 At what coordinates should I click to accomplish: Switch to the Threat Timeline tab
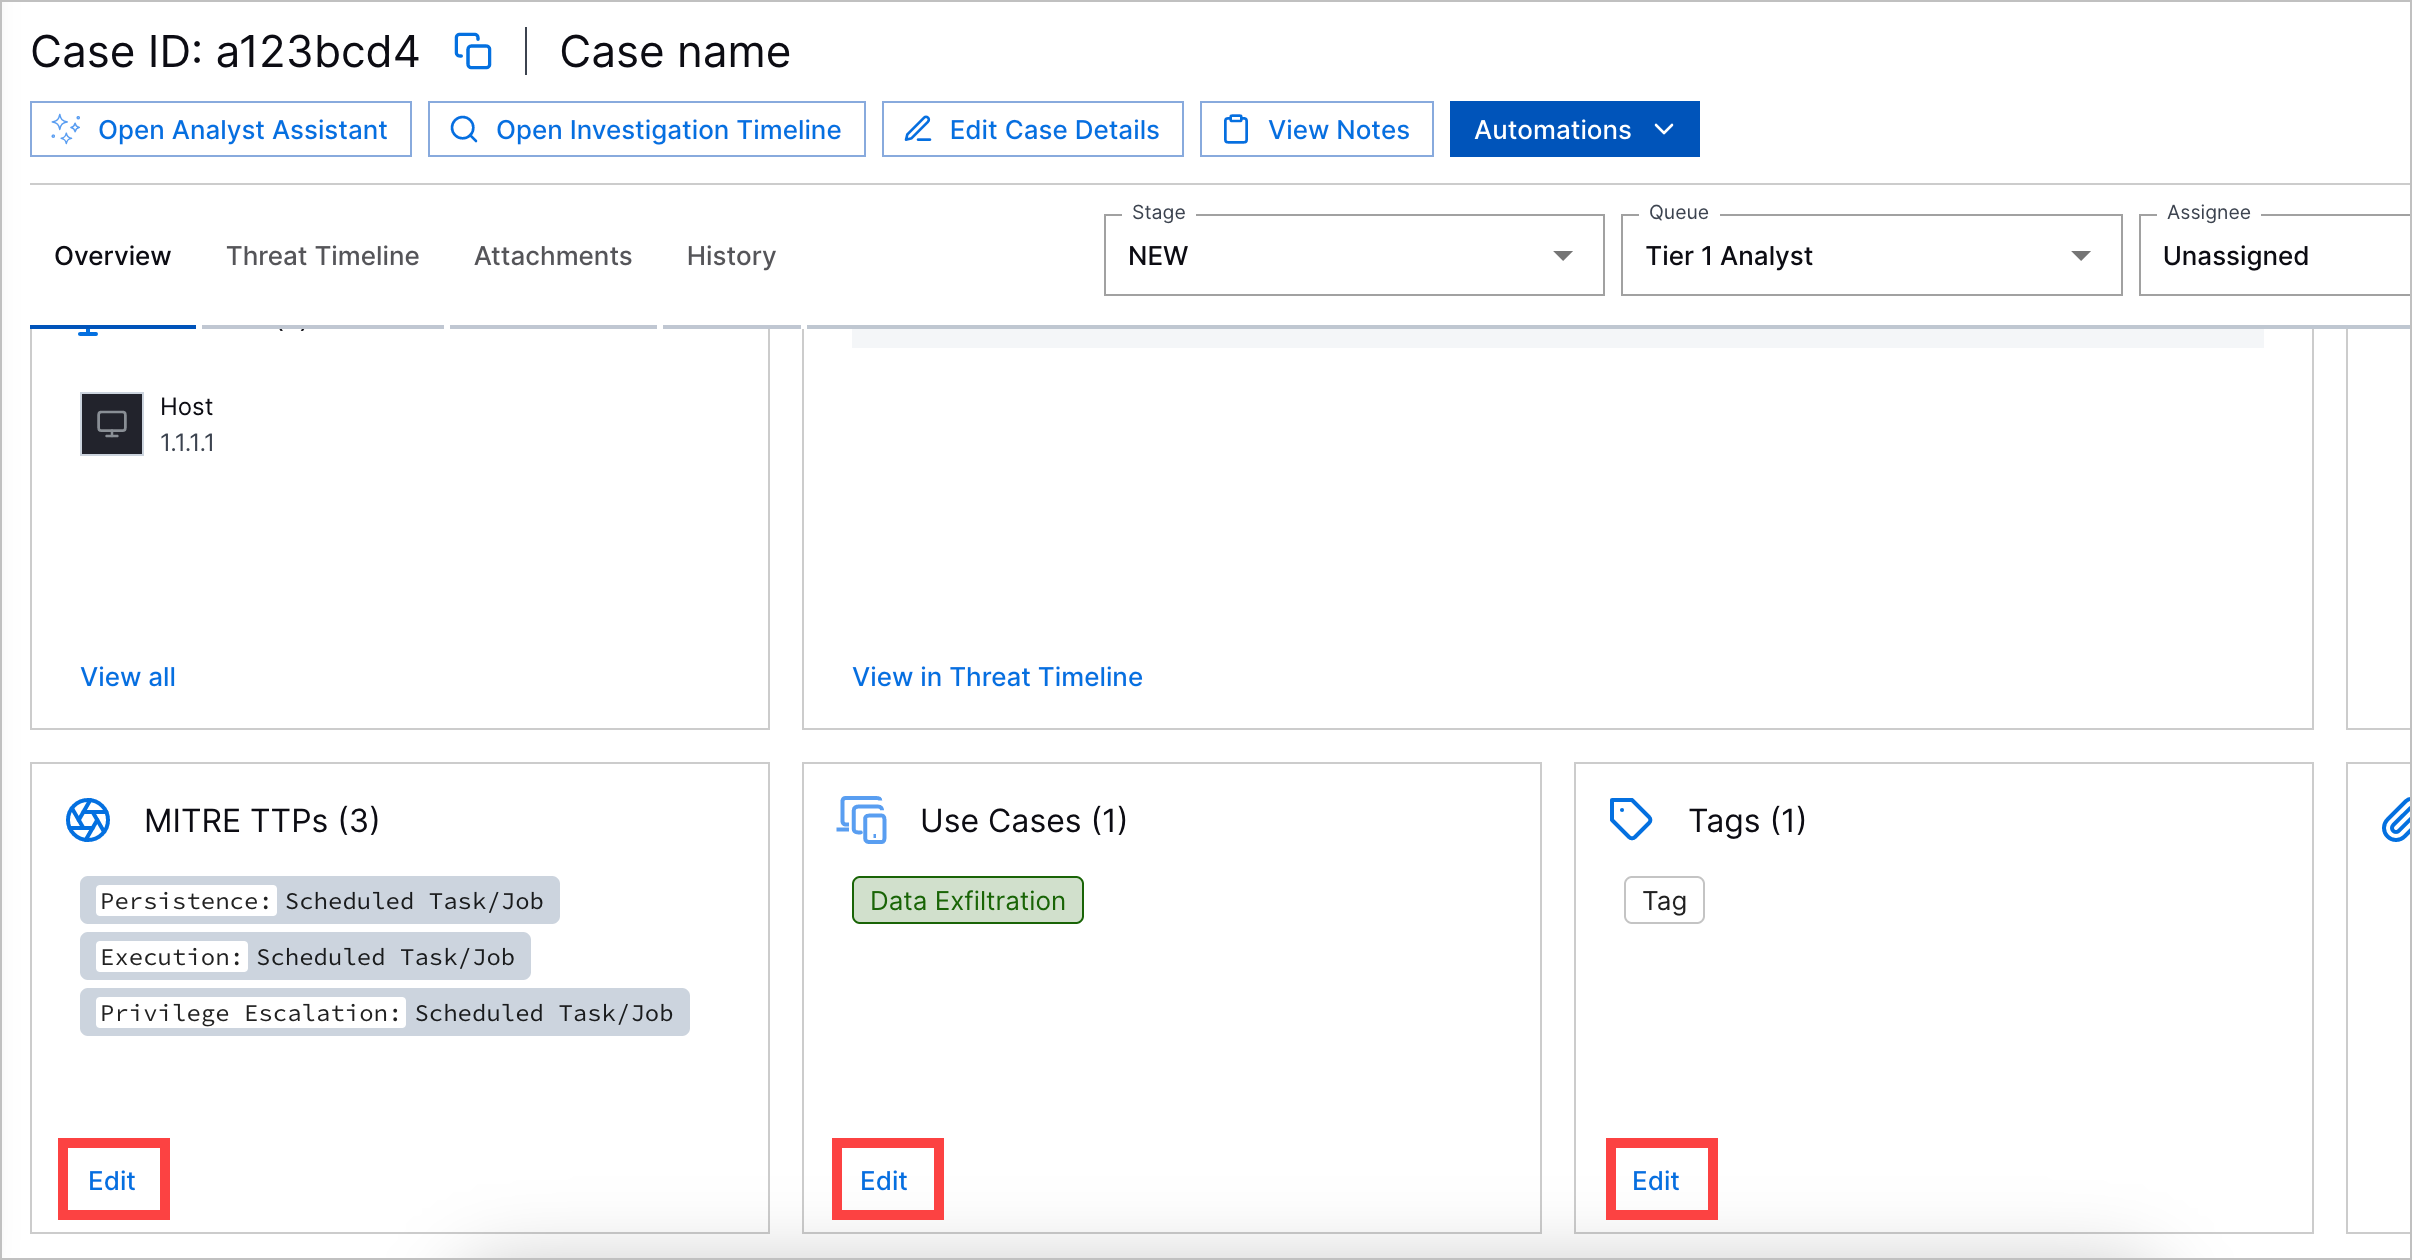point(322,255)
